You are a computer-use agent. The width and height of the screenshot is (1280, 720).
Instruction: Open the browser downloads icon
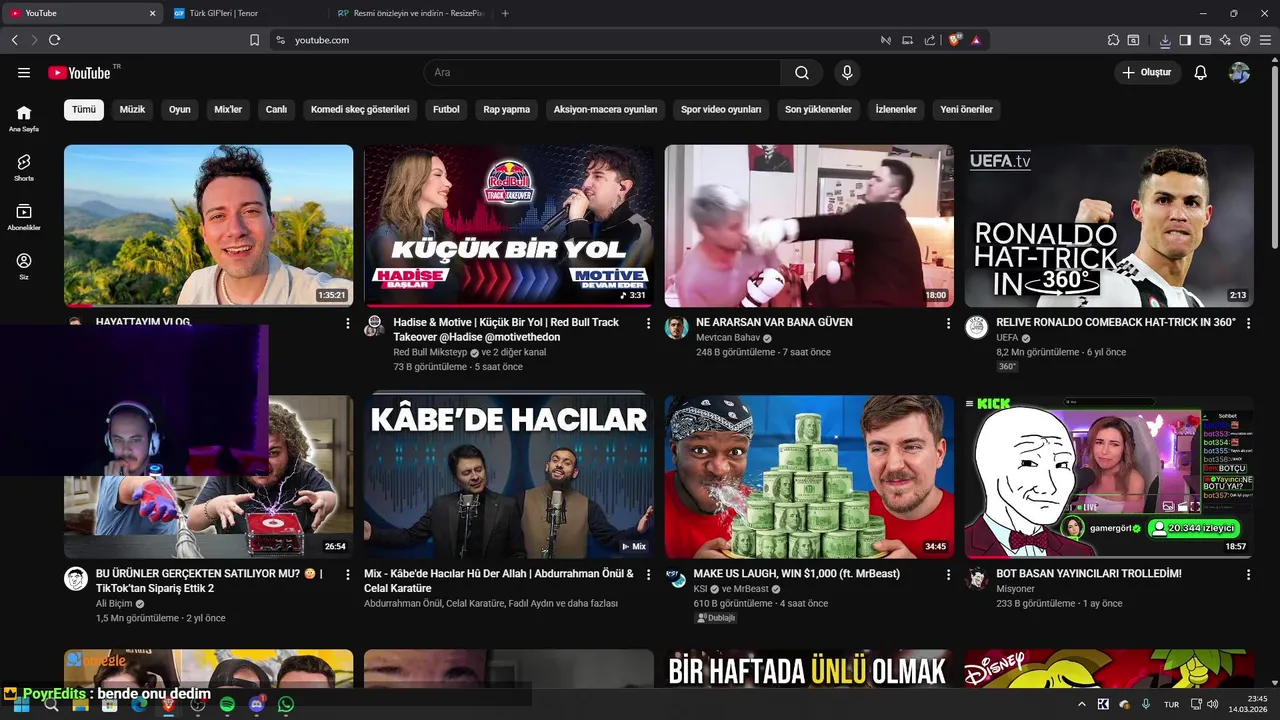1165,40
